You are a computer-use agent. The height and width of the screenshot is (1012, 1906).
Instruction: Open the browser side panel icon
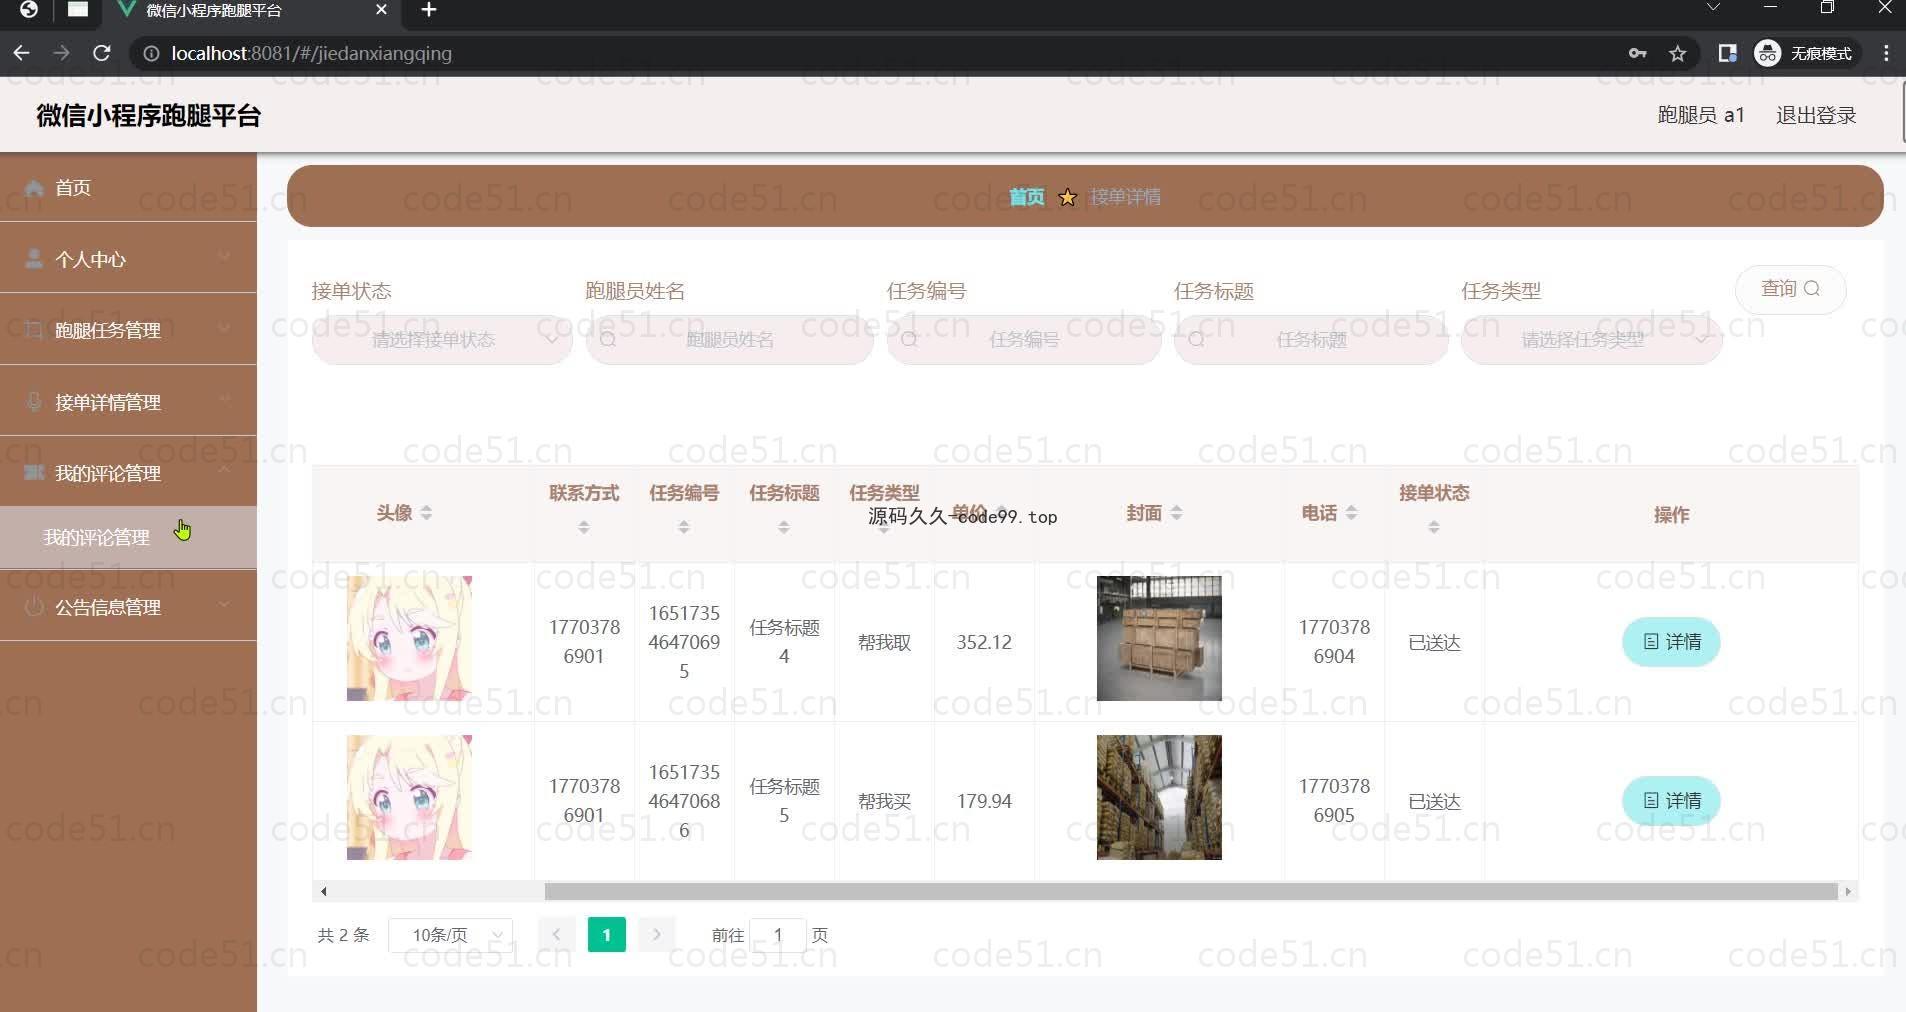tap(1727, 54)
